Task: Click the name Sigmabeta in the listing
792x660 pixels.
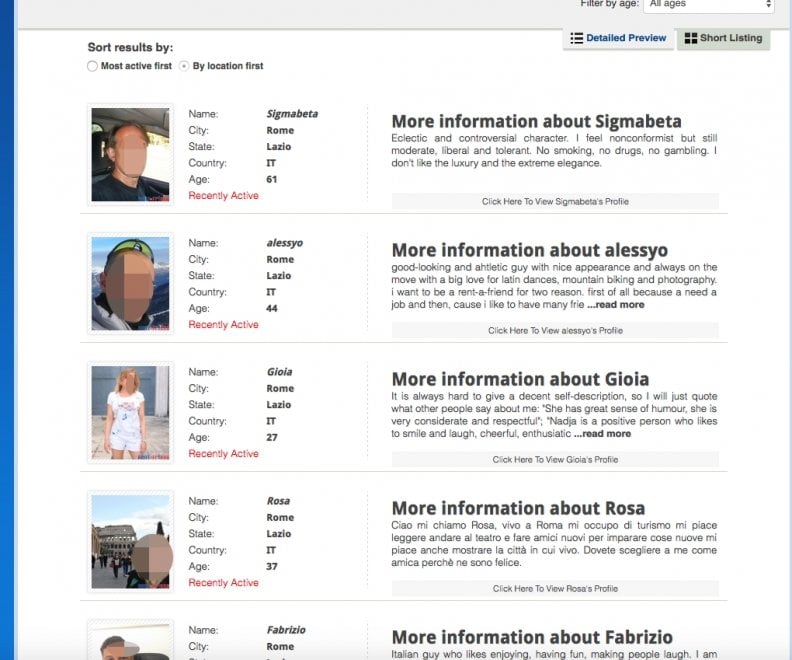Action: tap(292, 114)
